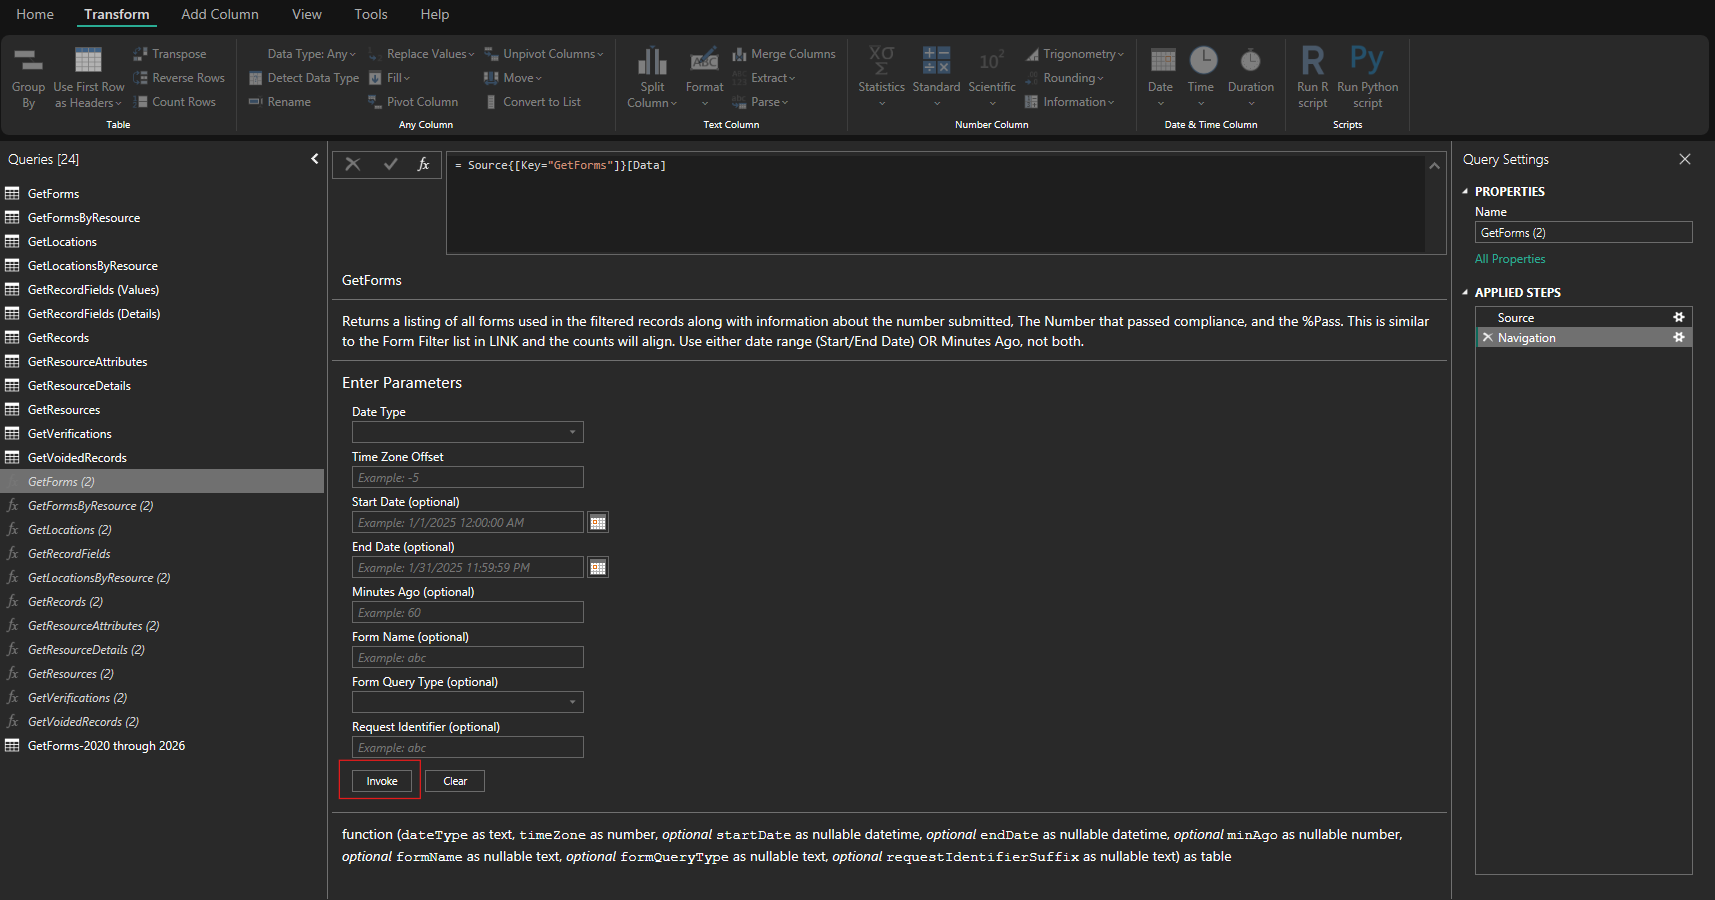Click the Split Column icon
Image resolution: width=1715 pixels, height=900 pixels.
pos(652,62)
